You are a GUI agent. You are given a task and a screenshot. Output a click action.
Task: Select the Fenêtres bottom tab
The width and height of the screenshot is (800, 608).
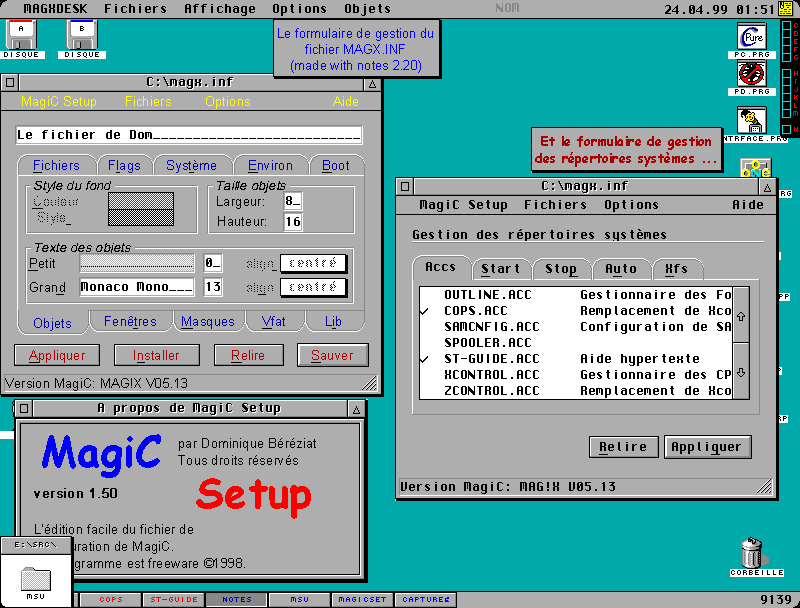point(130,321)
